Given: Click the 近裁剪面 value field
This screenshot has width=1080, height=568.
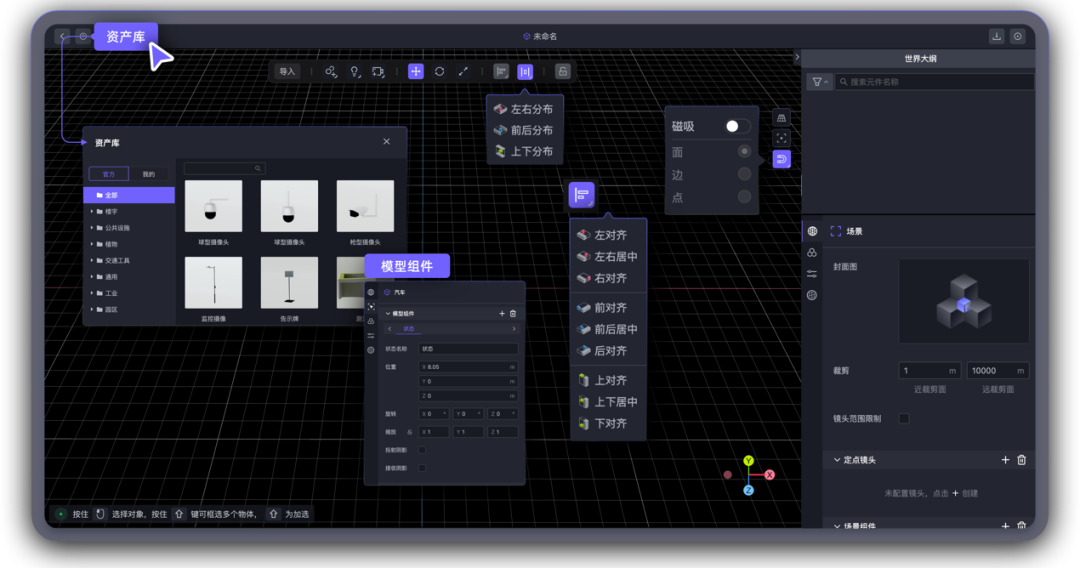Looking at the screenshot, I should (929, 370).
